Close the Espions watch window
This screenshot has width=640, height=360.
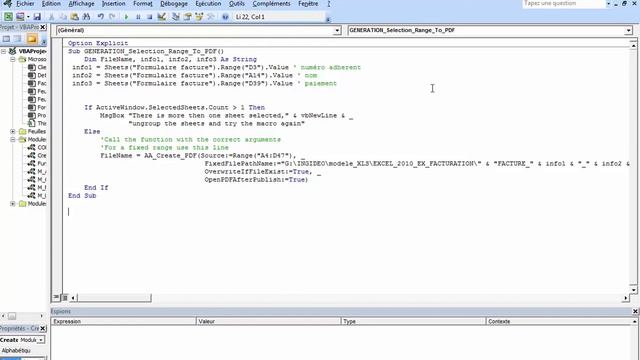click(635, 311)
